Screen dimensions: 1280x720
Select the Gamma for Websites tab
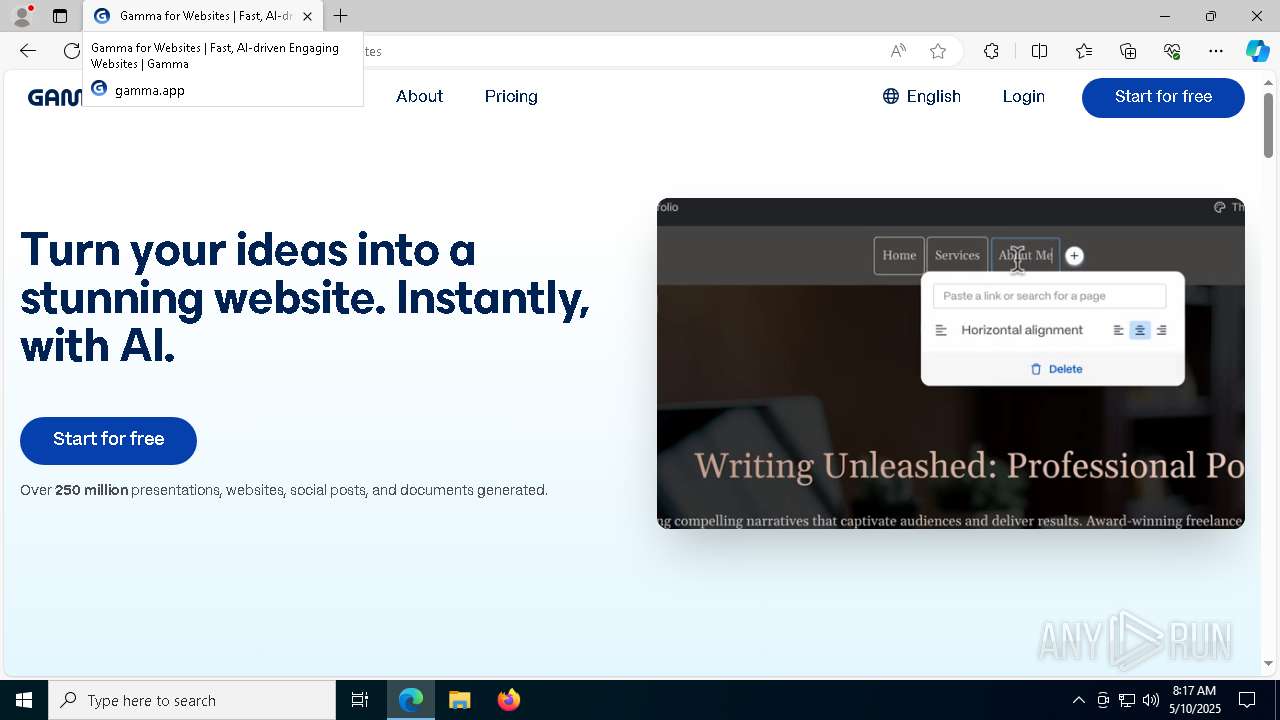203,16
